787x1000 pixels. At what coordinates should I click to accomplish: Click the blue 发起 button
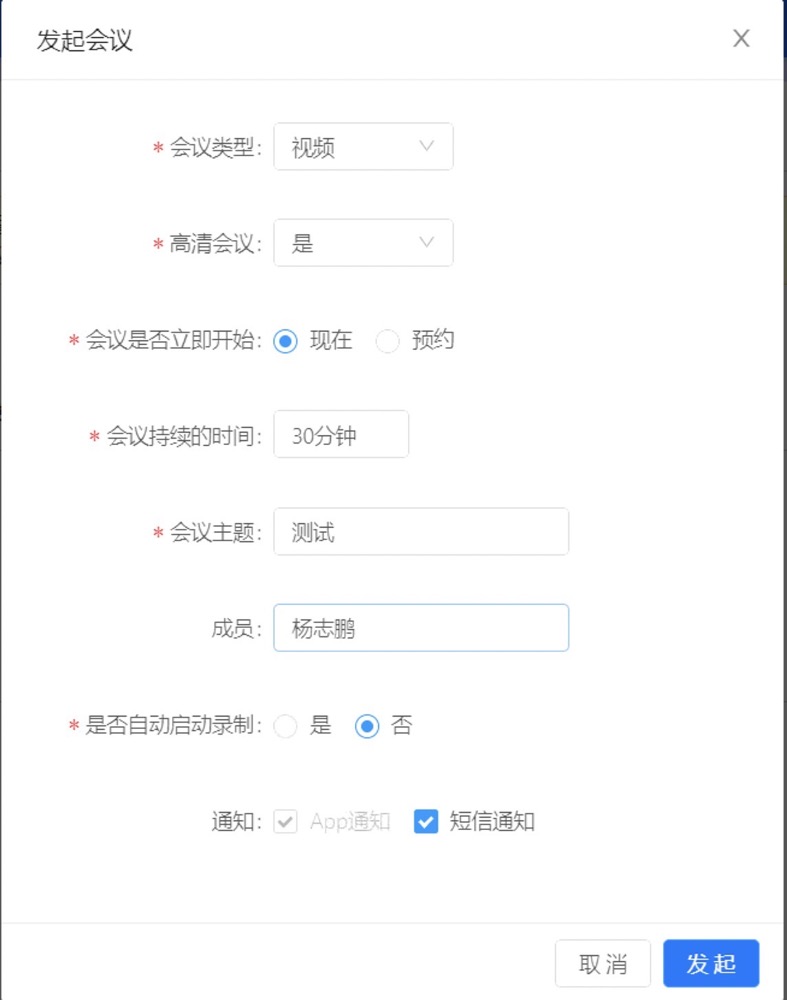click(711, 964)
